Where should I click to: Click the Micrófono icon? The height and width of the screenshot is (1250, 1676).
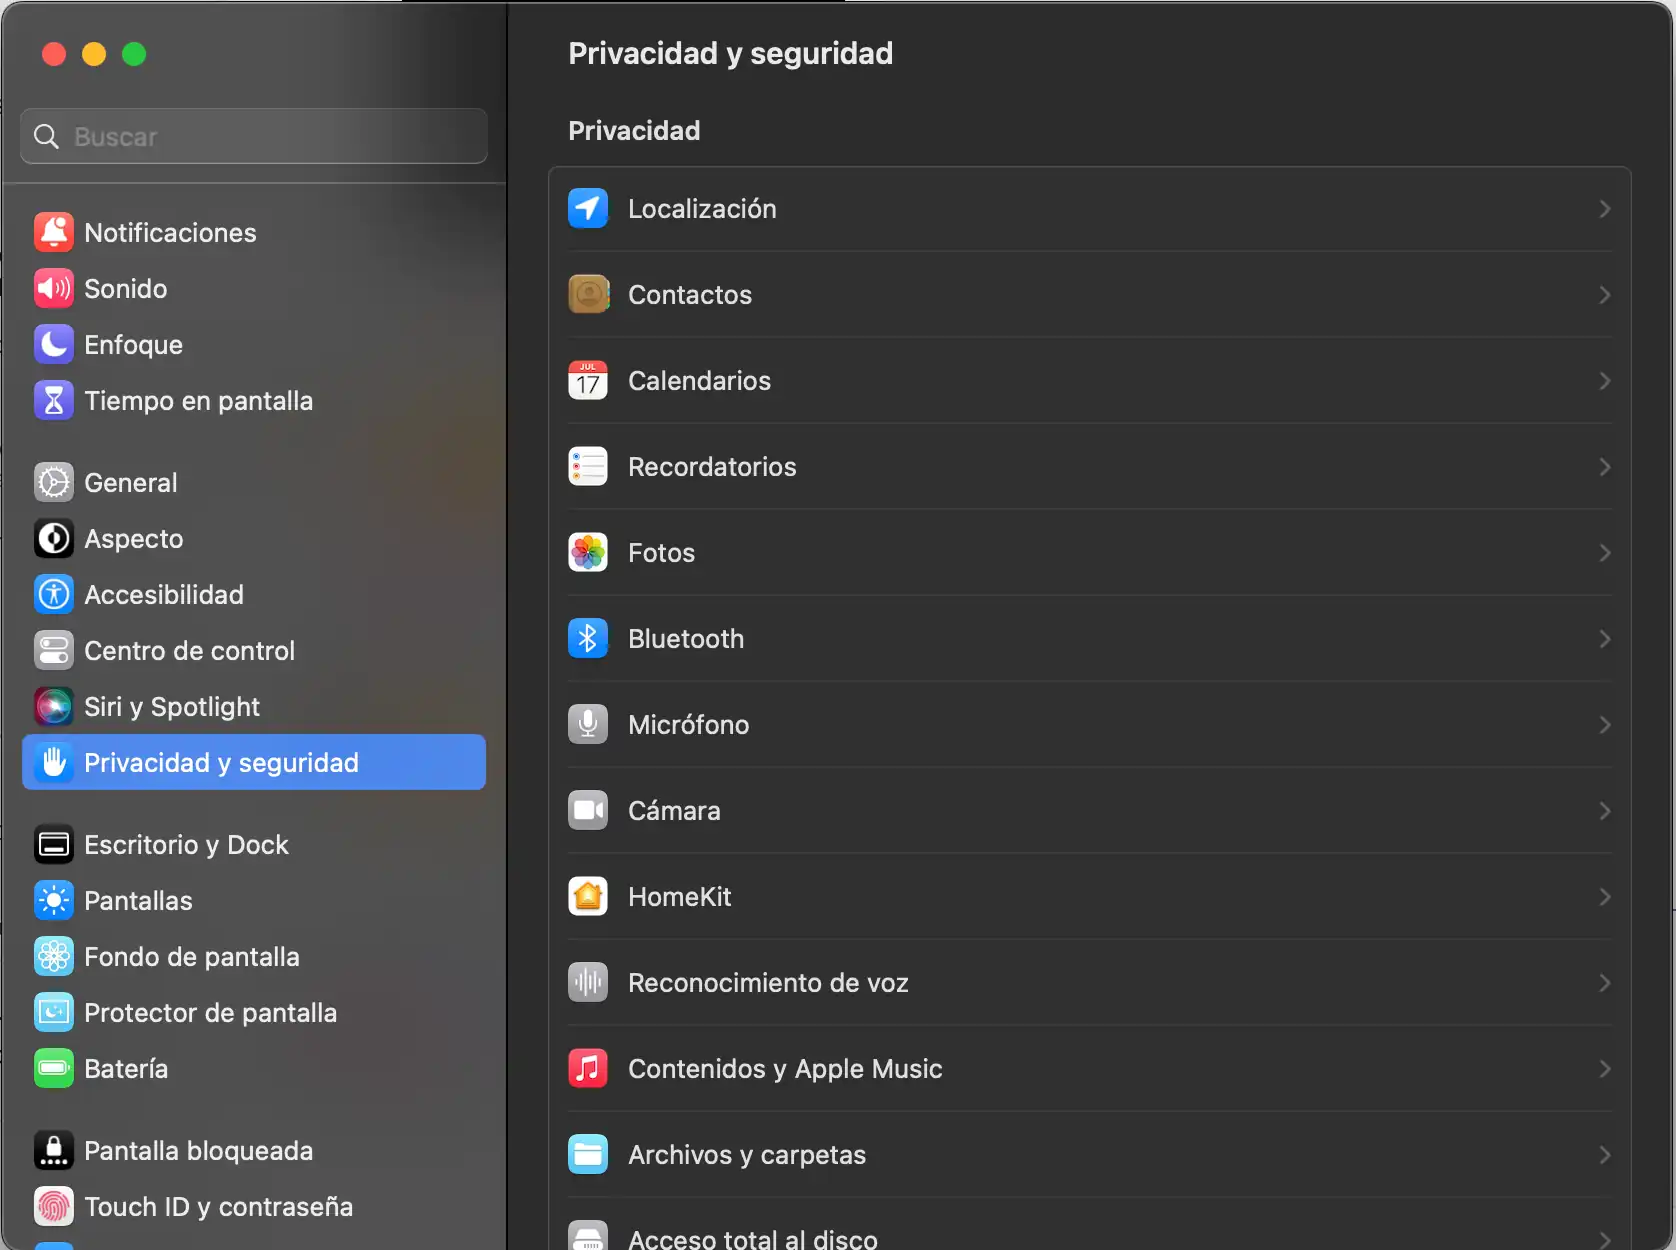coord(588,725)
